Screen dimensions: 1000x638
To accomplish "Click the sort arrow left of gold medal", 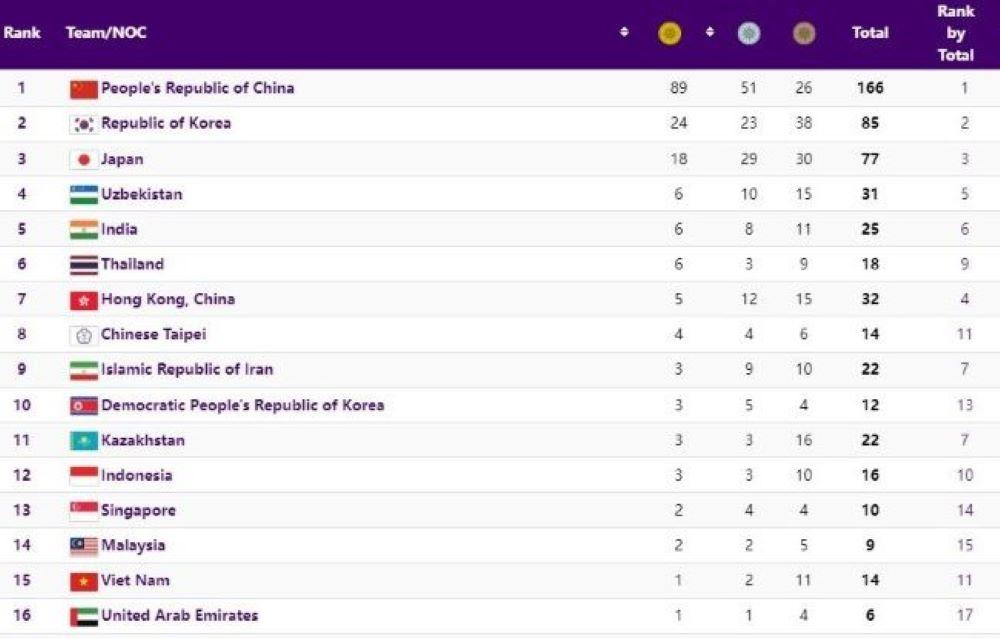I will tap(624, 33).
